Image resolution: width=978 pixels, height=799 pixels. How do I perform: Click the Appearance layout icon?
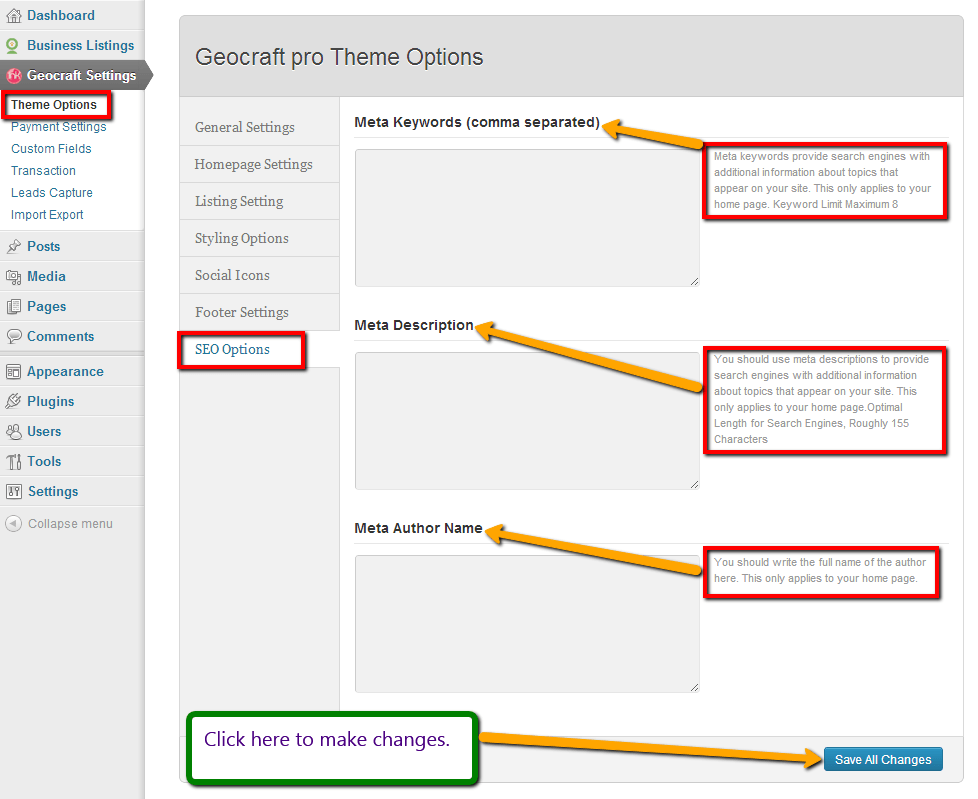pyautogui.click(x=13, y=372)
